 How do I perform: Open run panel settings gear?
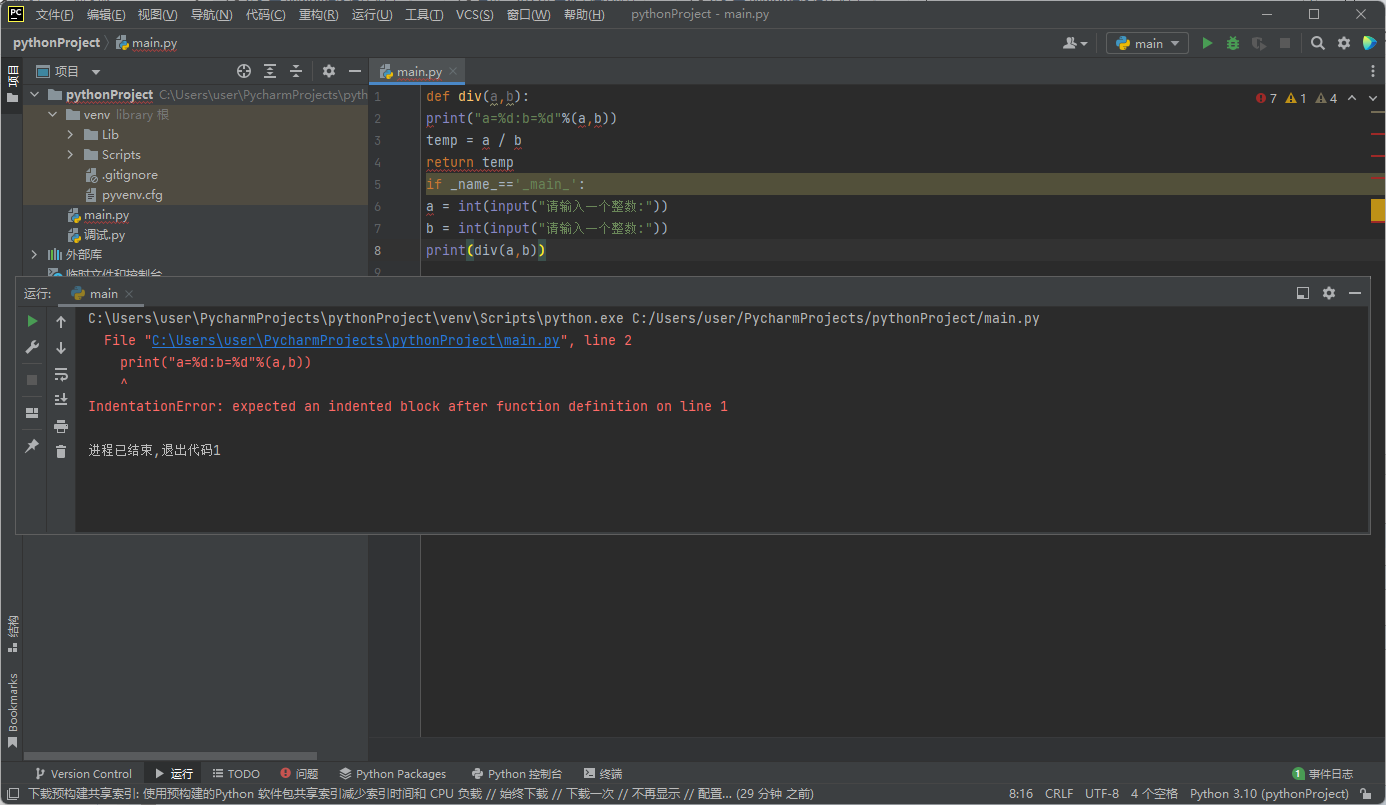1329,293
